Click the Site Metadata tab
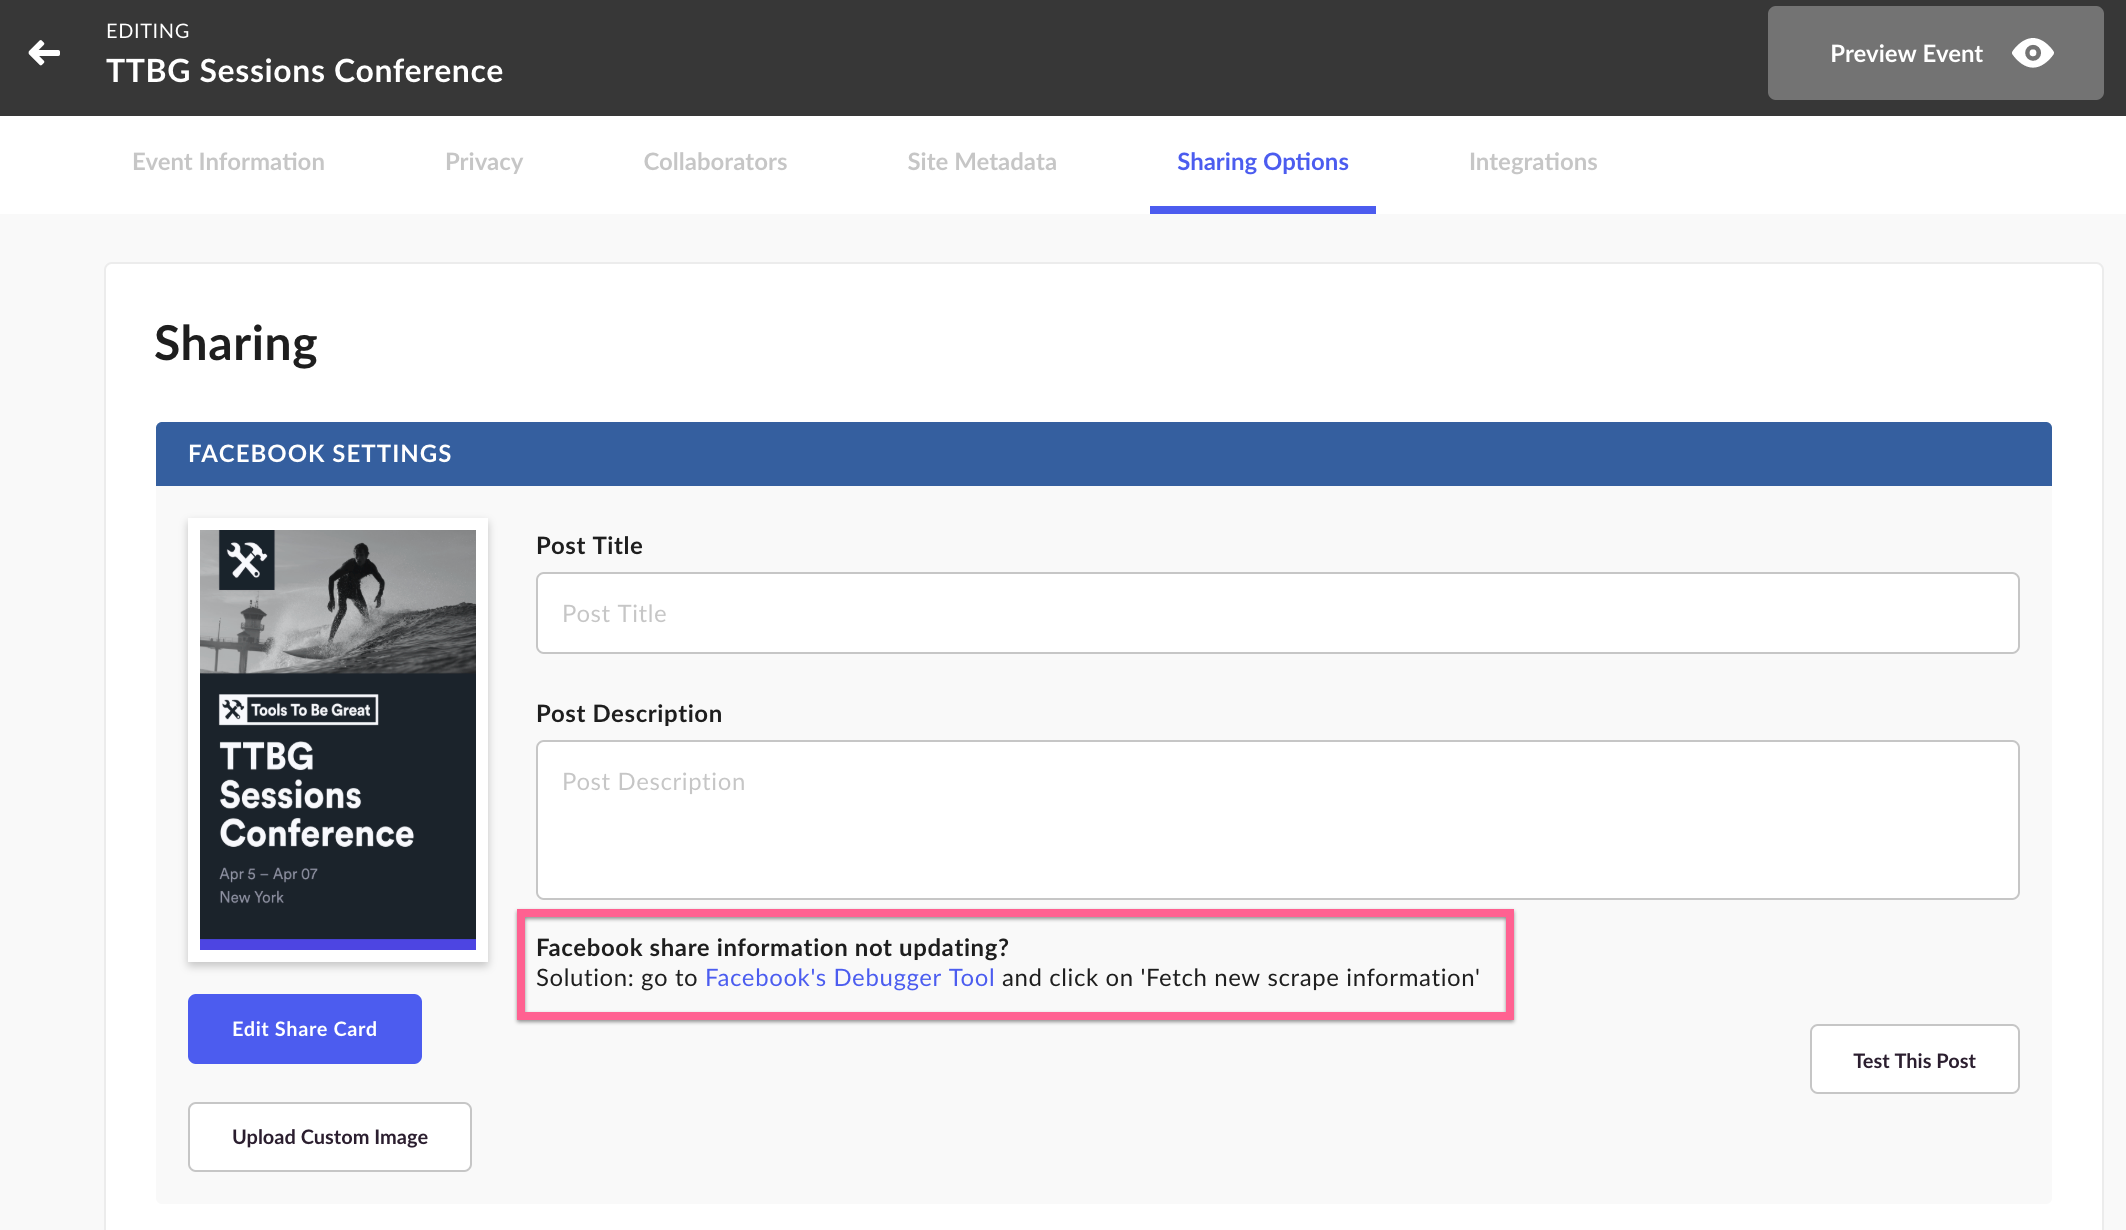 tap(982, 163)
